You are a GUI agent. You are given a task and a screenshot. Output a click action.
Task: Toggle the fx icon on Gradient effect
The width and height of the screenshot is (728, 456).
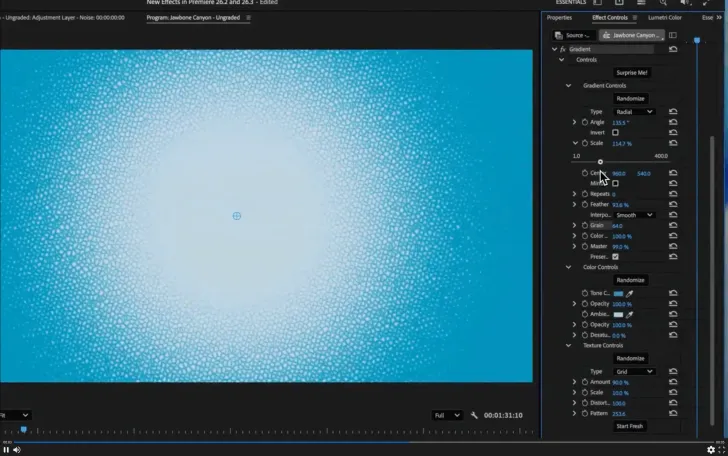click(x=563, y=49)
